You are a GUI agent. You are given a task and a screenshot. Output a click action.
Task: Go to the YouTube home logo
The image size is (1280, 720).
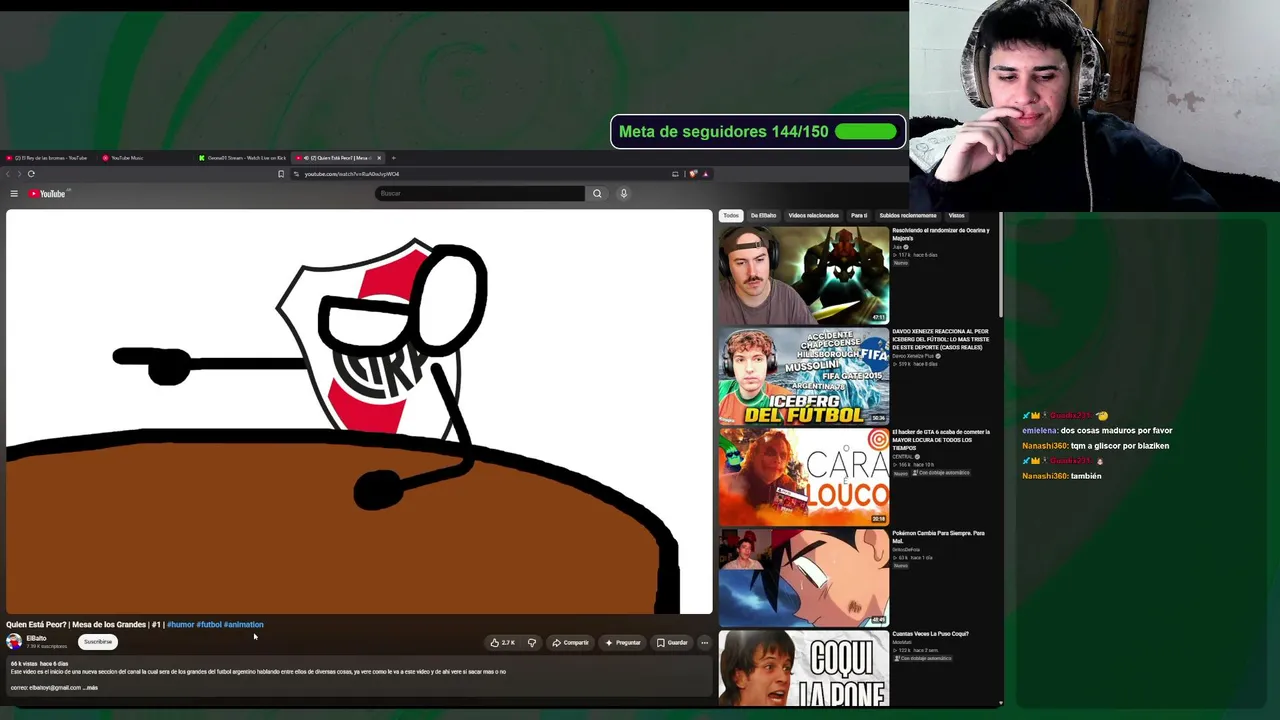point(48,194)
